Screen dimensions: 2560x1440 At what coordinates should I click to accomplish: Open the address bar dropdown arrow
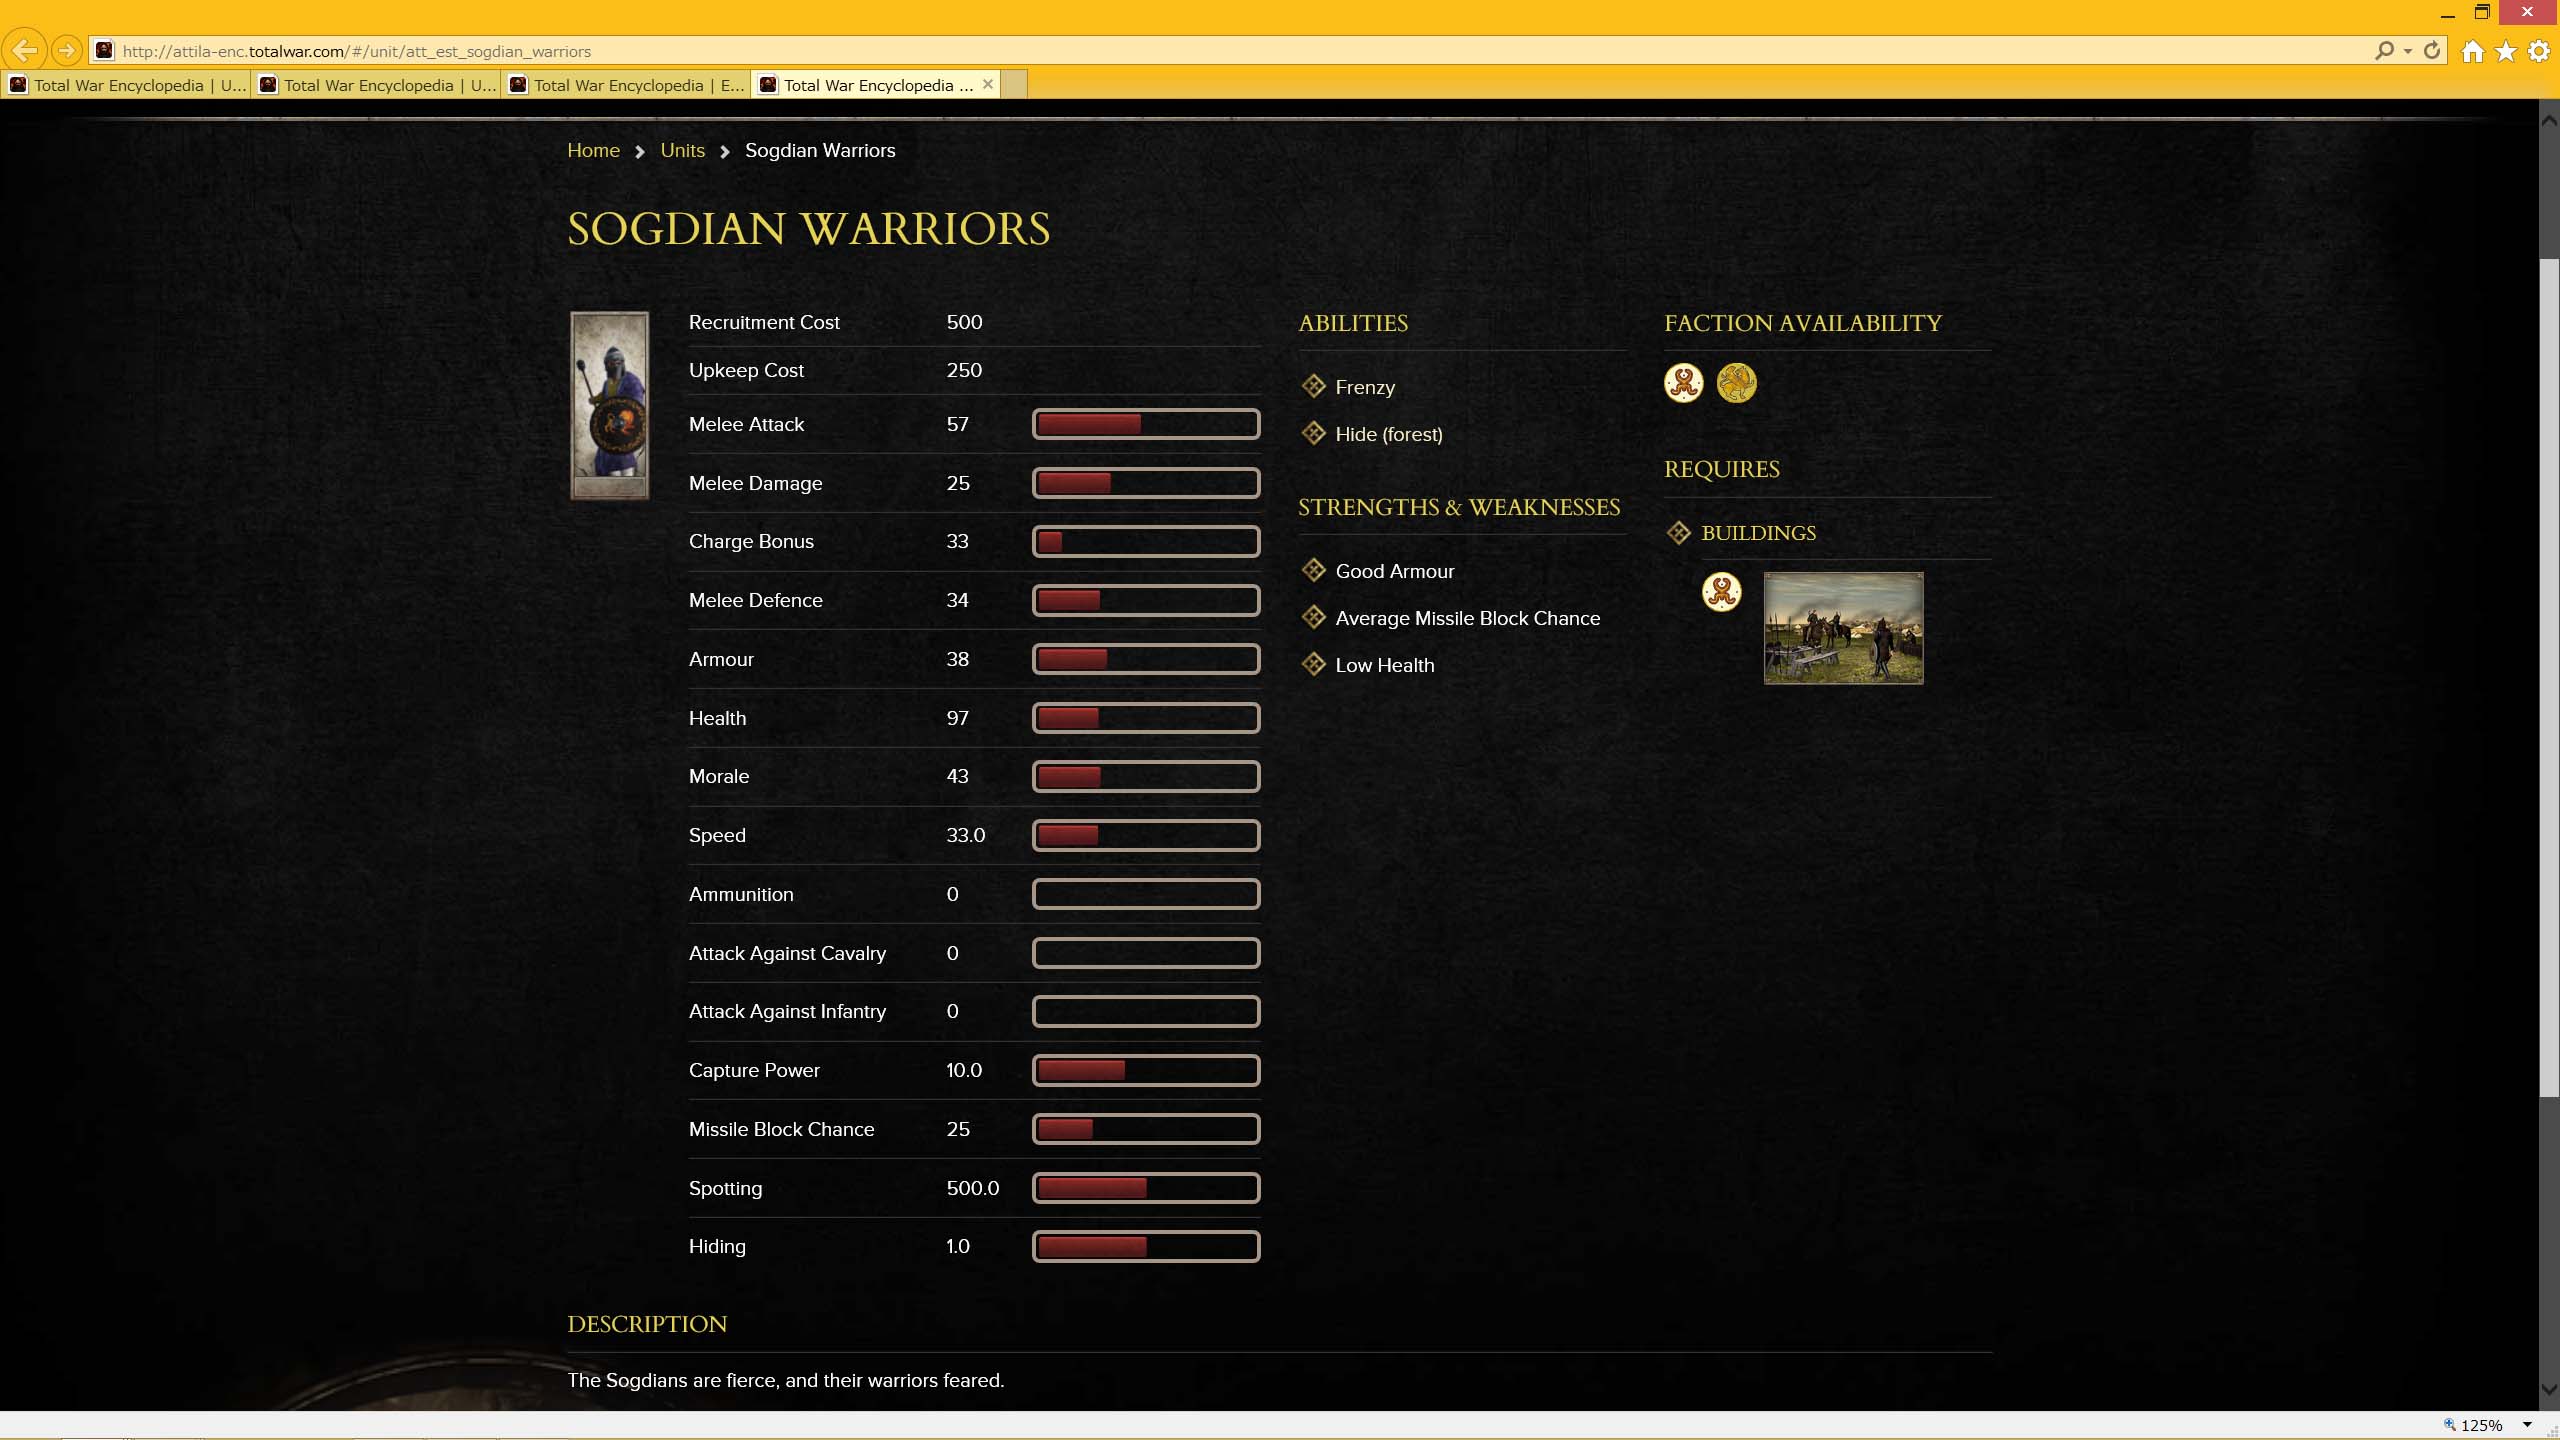[2408, 51]
